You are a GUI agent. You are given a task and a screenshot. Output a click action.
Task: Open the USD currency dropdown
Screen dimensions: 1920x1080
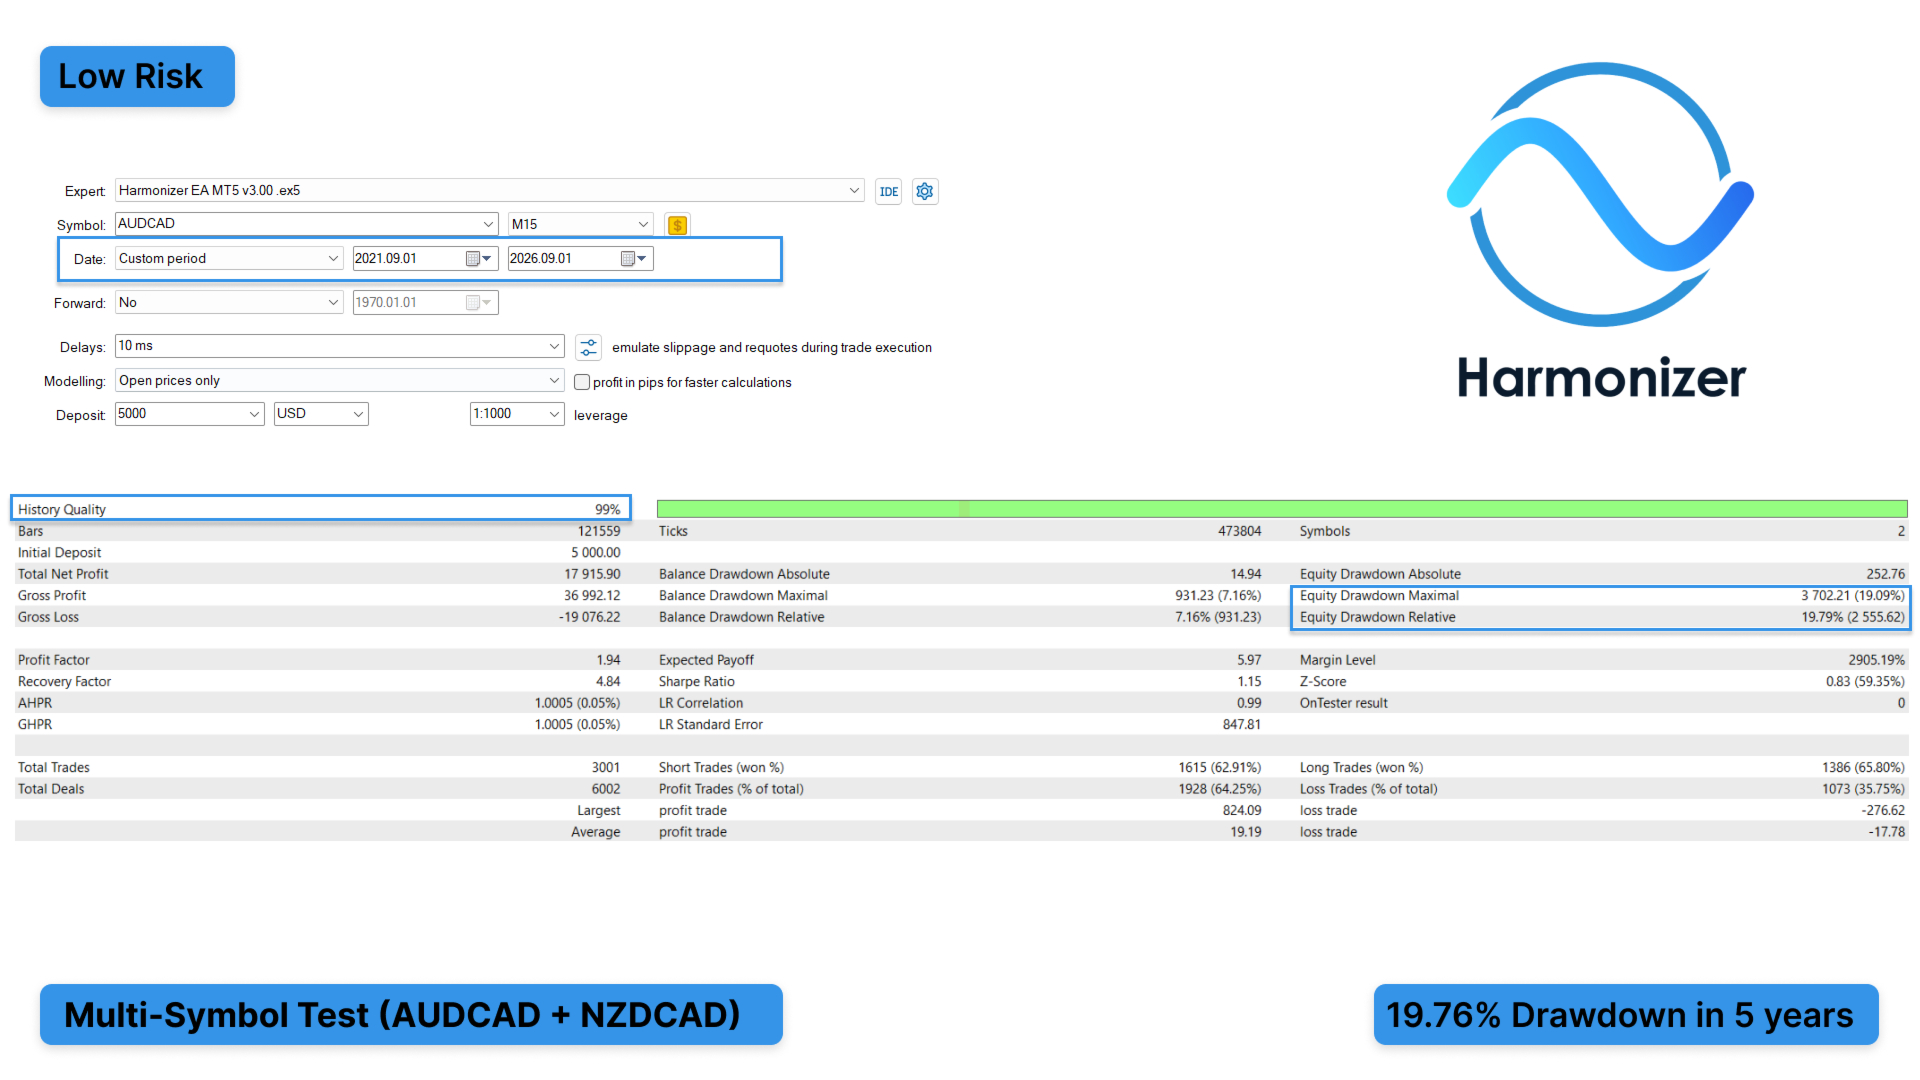pos(321,414)
